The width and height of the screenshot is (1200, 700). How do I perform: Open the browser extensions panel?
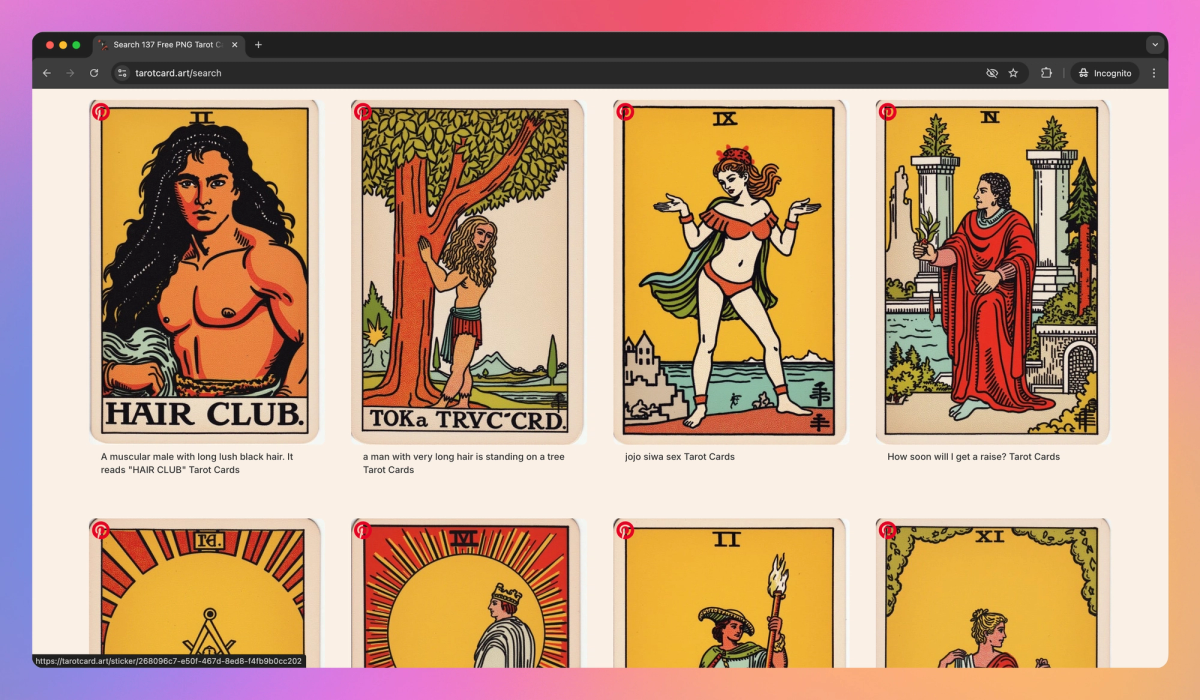1045,72
